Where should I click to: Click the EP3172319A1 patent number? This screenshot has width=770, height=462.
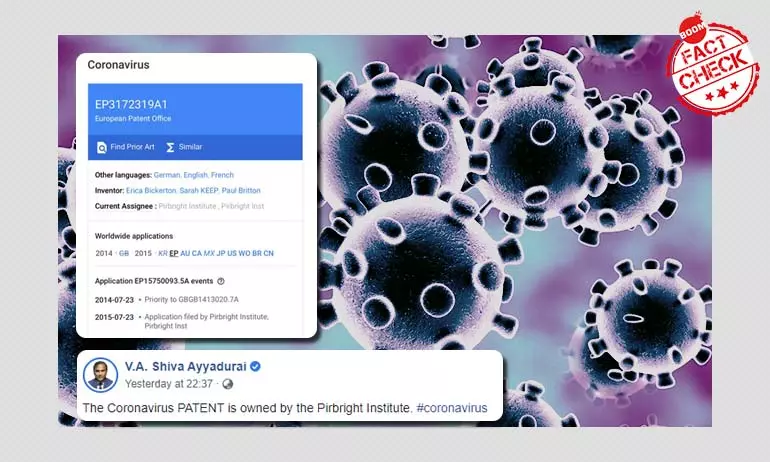click(131, 105)
